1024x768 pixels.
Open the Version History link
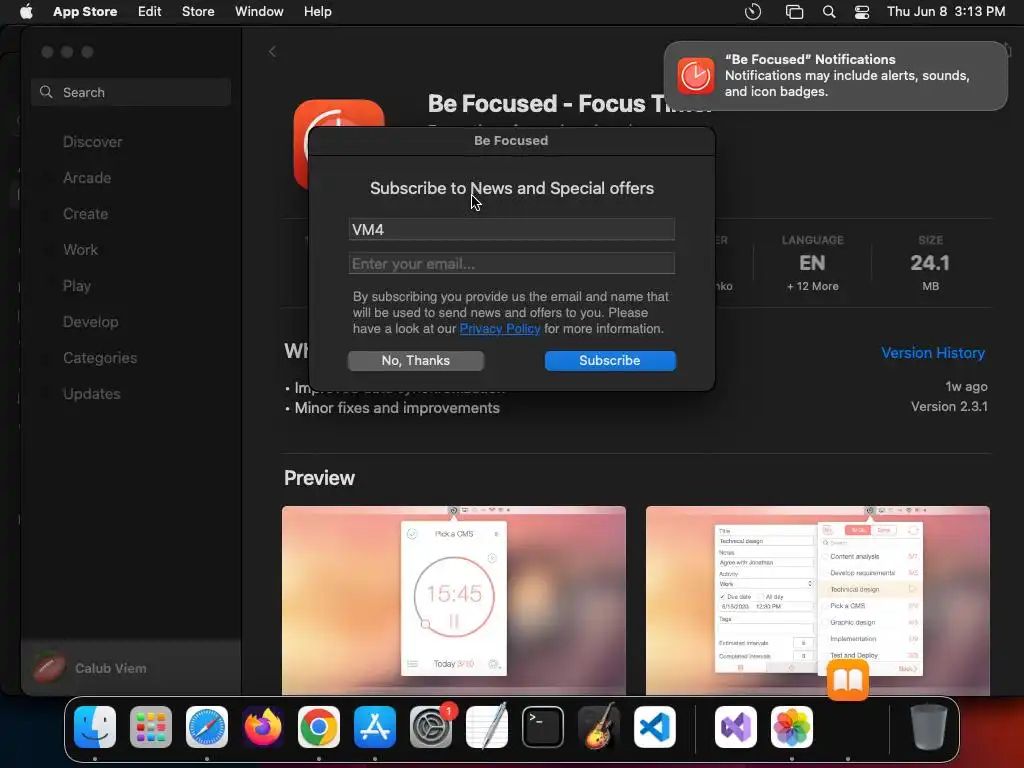pos(933,353)
